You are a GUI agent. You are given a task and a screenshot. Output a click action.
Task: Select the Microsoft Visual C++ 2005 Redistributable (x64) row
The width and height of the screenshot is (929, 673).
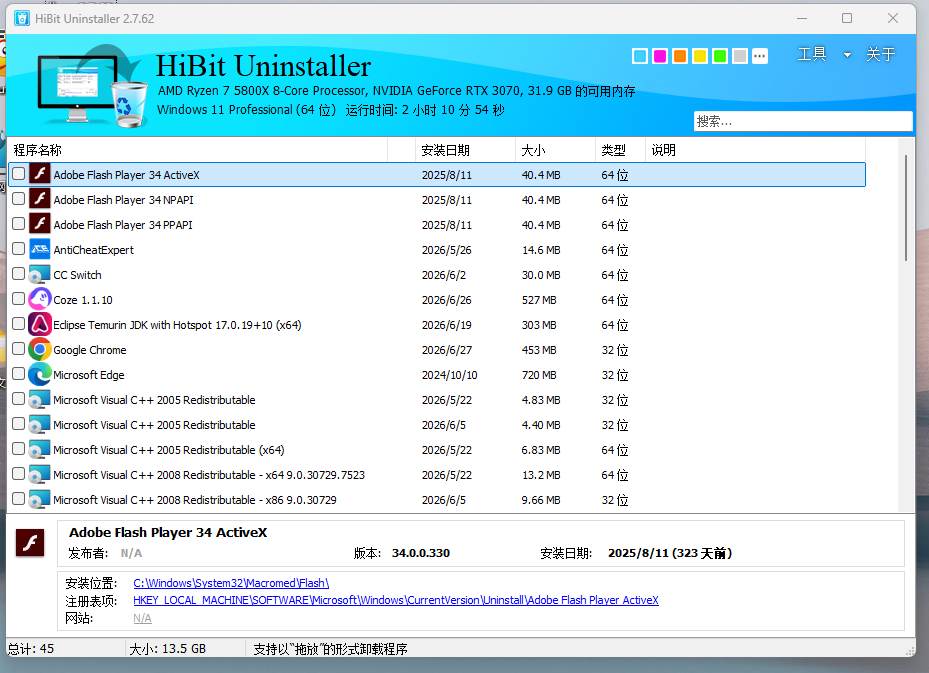coord(437,450)
